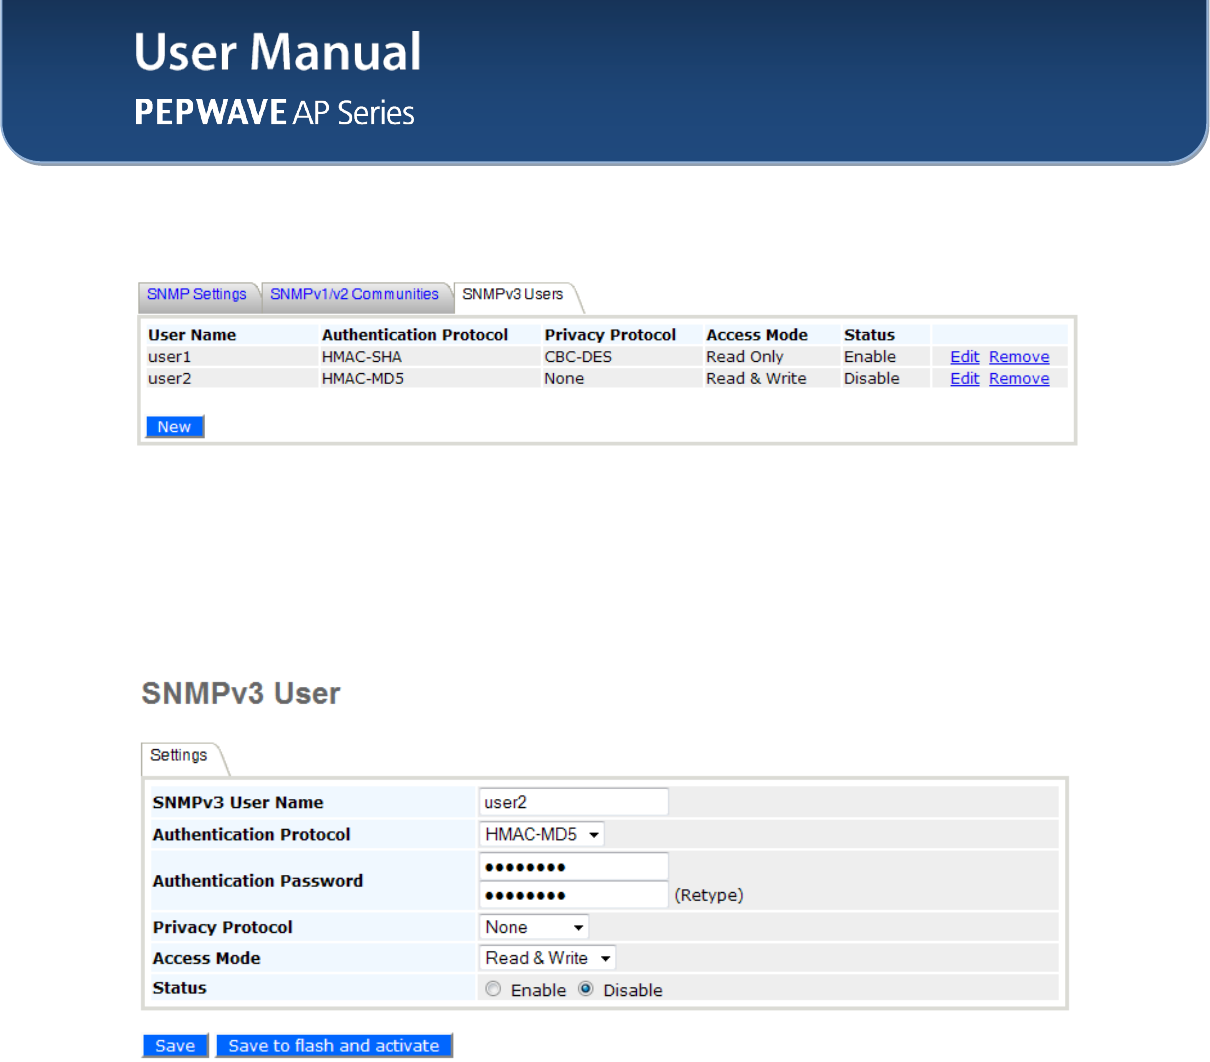Edit the user2 SNMPv3 entry
Viewport: 1210px width, 1062px height.
[964, 378]
